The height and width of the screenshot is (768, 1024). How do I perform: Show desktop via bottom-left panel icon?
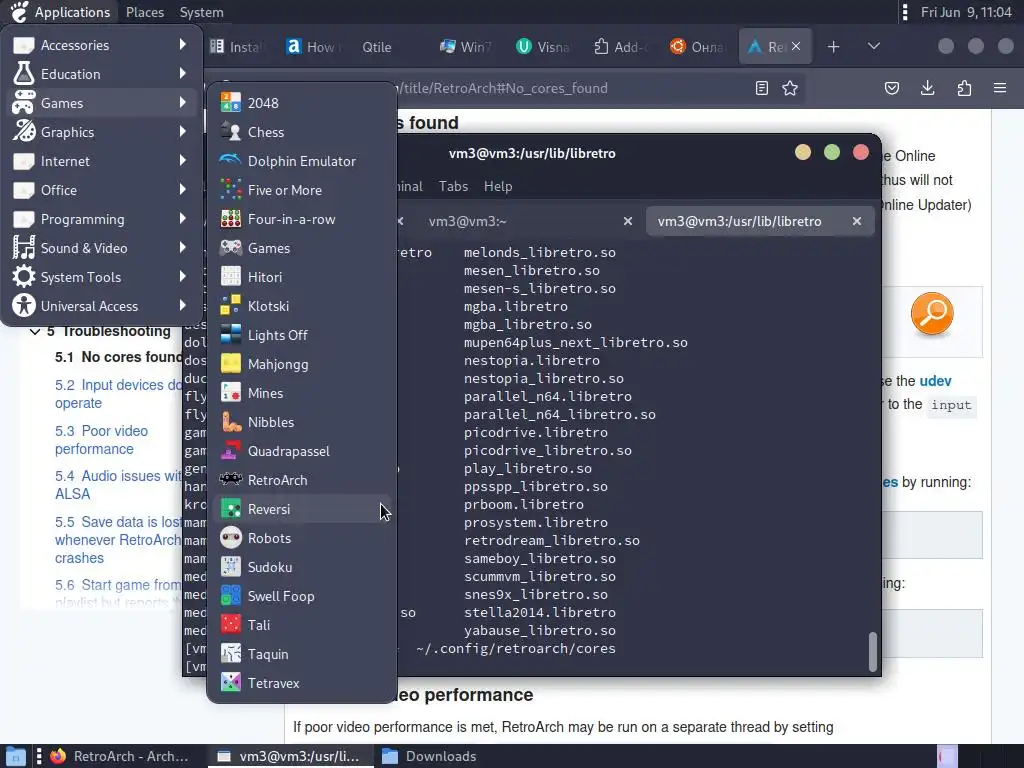tap(14, 756)
